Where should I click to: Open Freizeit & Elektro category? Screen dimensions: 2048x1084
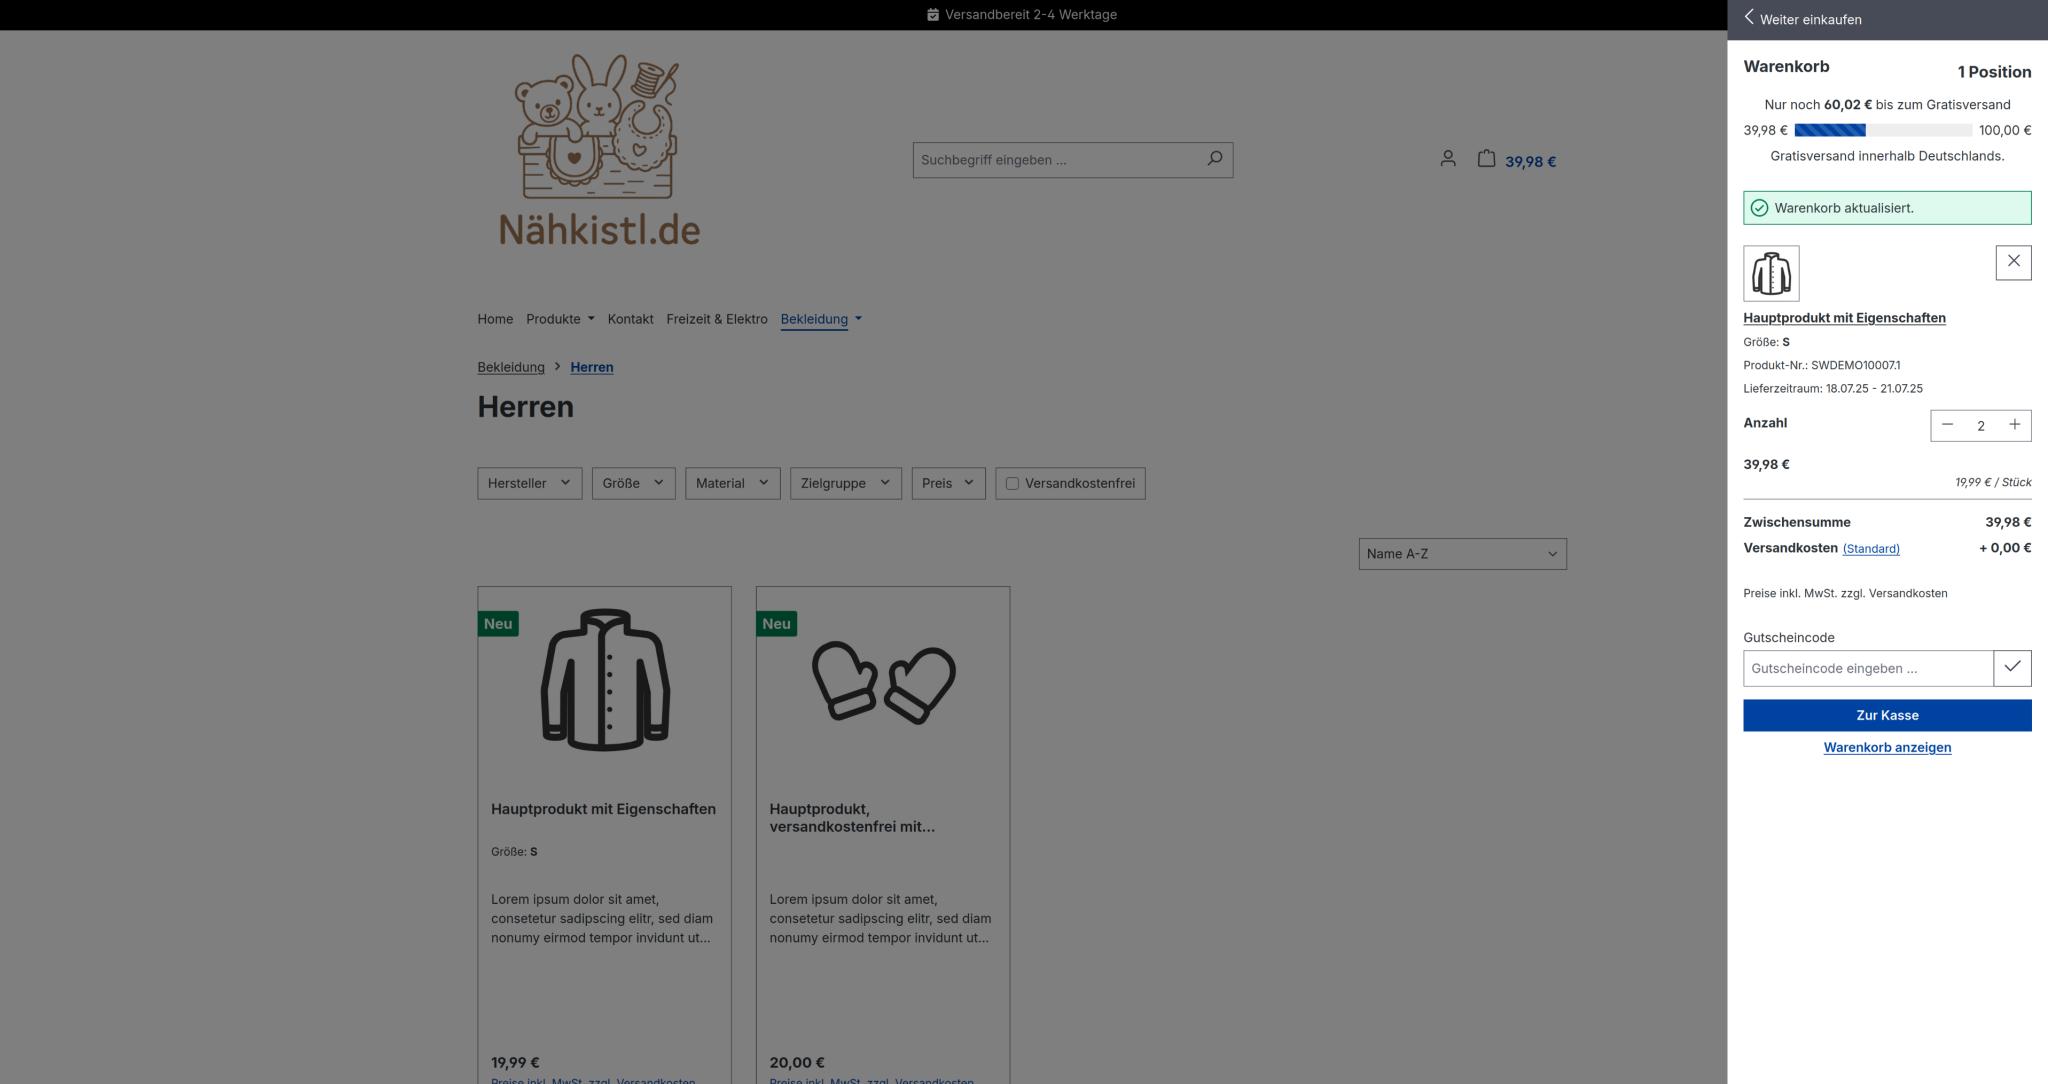tap(717, 319)
